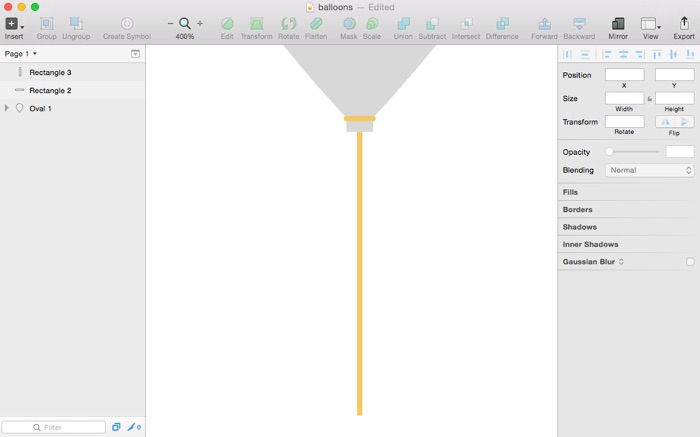Click the Size Height field
The image size is (700, 437).
[675, 98]
